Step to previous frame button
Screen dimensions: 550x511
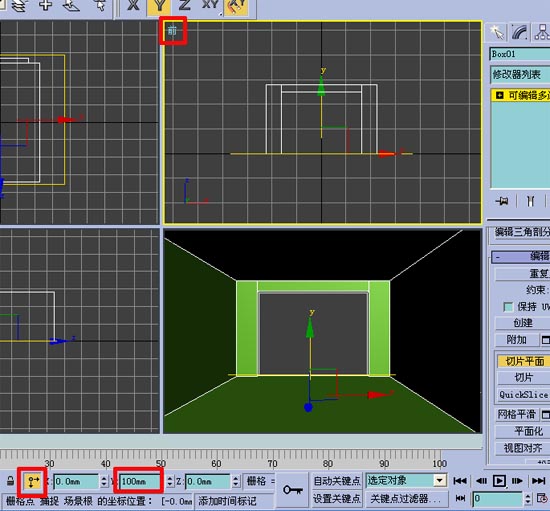pos(481,480)
